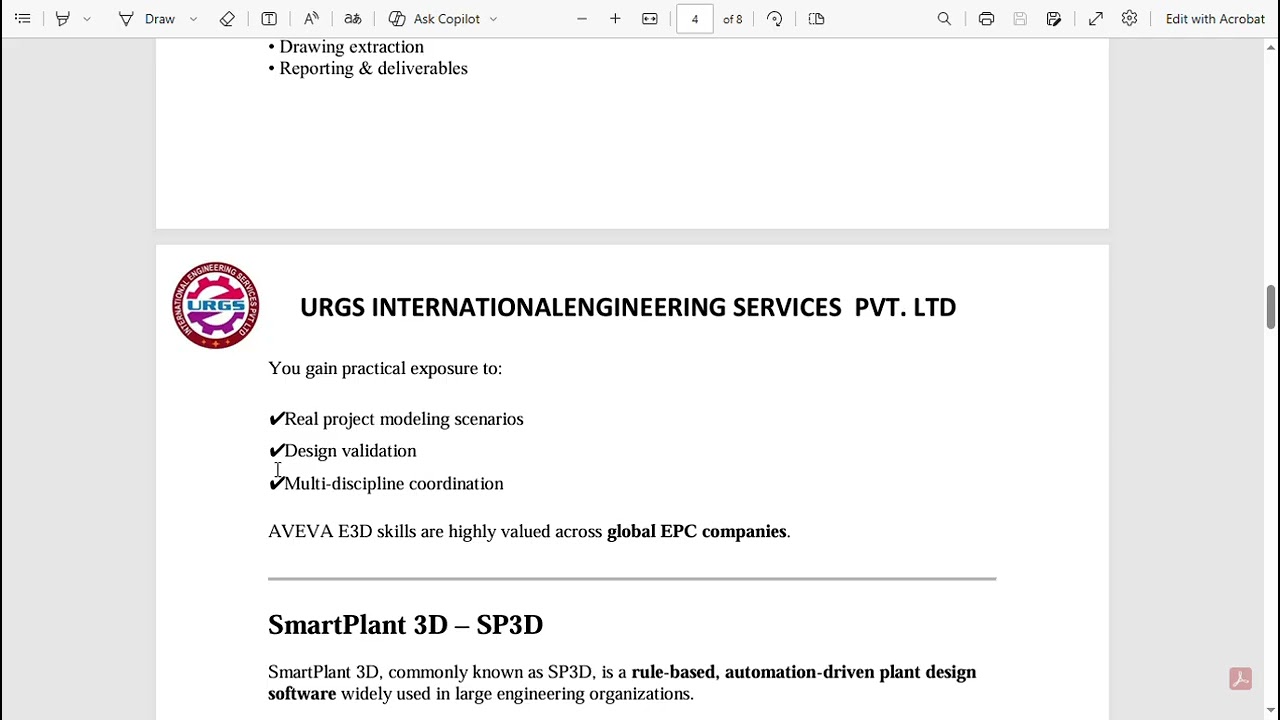Click the 'SmartPlant 3D – SP3D' heading
The height and width of the screenshot is (720, 1280).
point(405,625)
